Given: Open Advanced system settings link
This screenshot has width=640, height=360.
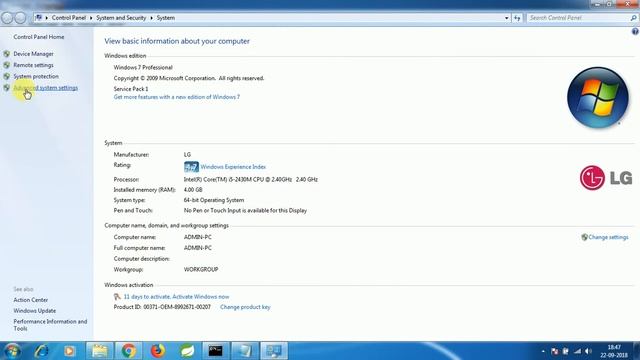Looking at the screenshot, I should click(46, 88).
